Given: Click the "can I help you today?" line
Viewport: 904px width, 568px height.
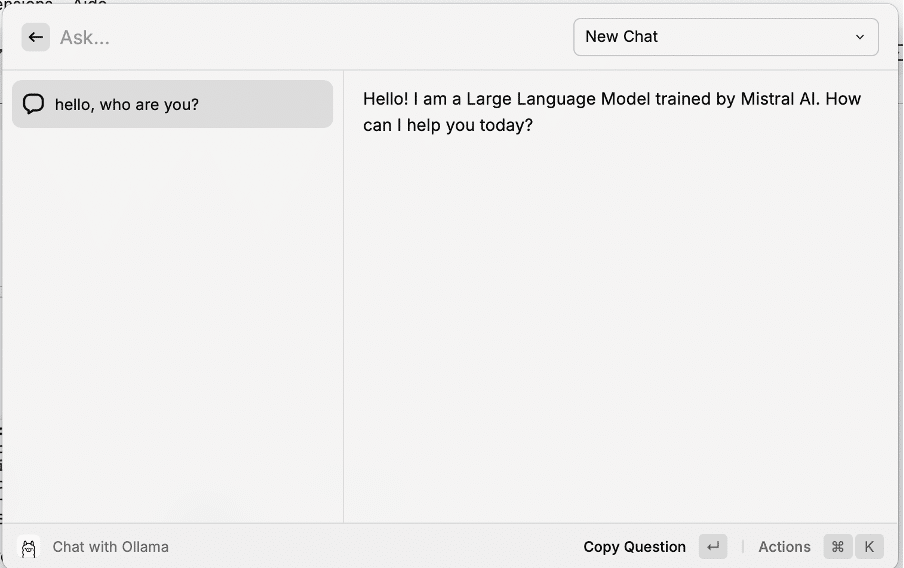Looking at the screenshot, I should pyautogui.click(x=448, y=126).
